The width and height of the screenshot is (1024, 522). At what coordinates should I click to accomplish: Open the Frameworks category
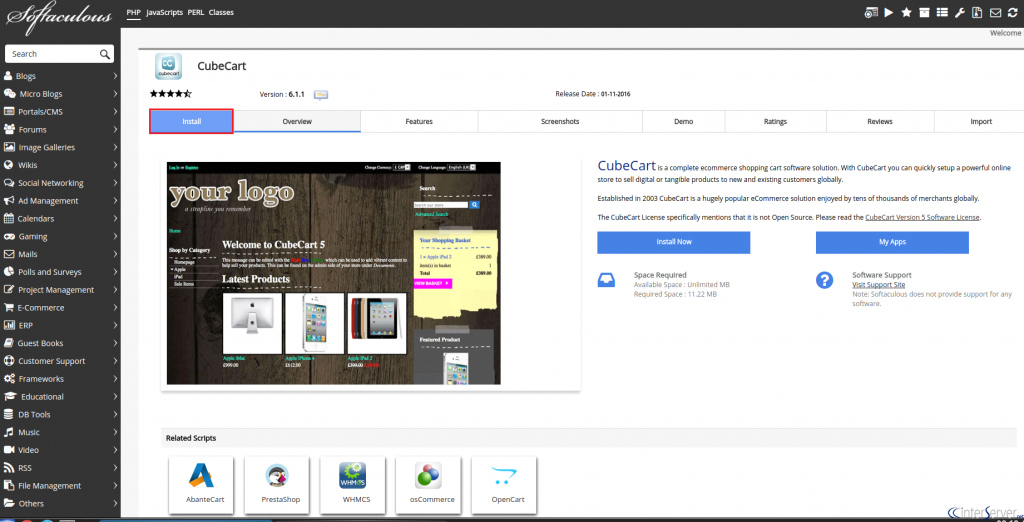(x=61, y=379)
